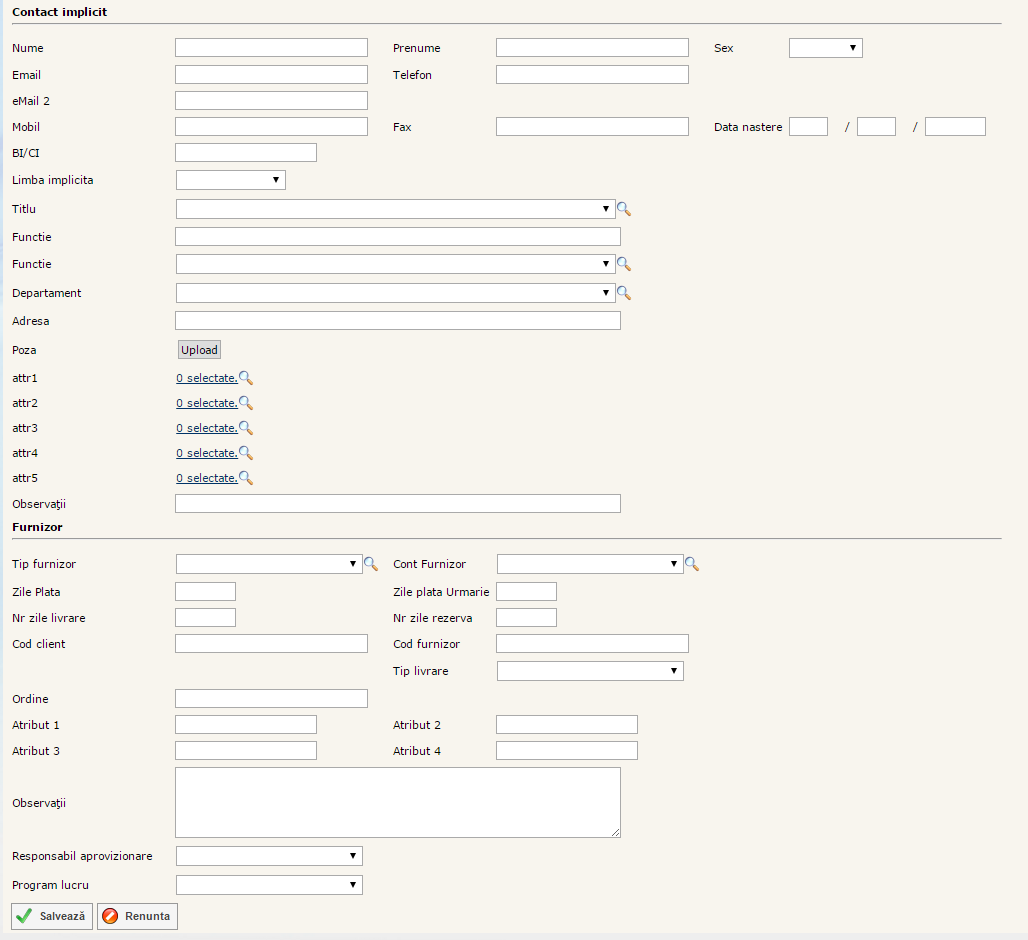This screenshot has width=1028, height=940.
Task: Click the magnifier icon beside attr3
Action: point(246,428)
